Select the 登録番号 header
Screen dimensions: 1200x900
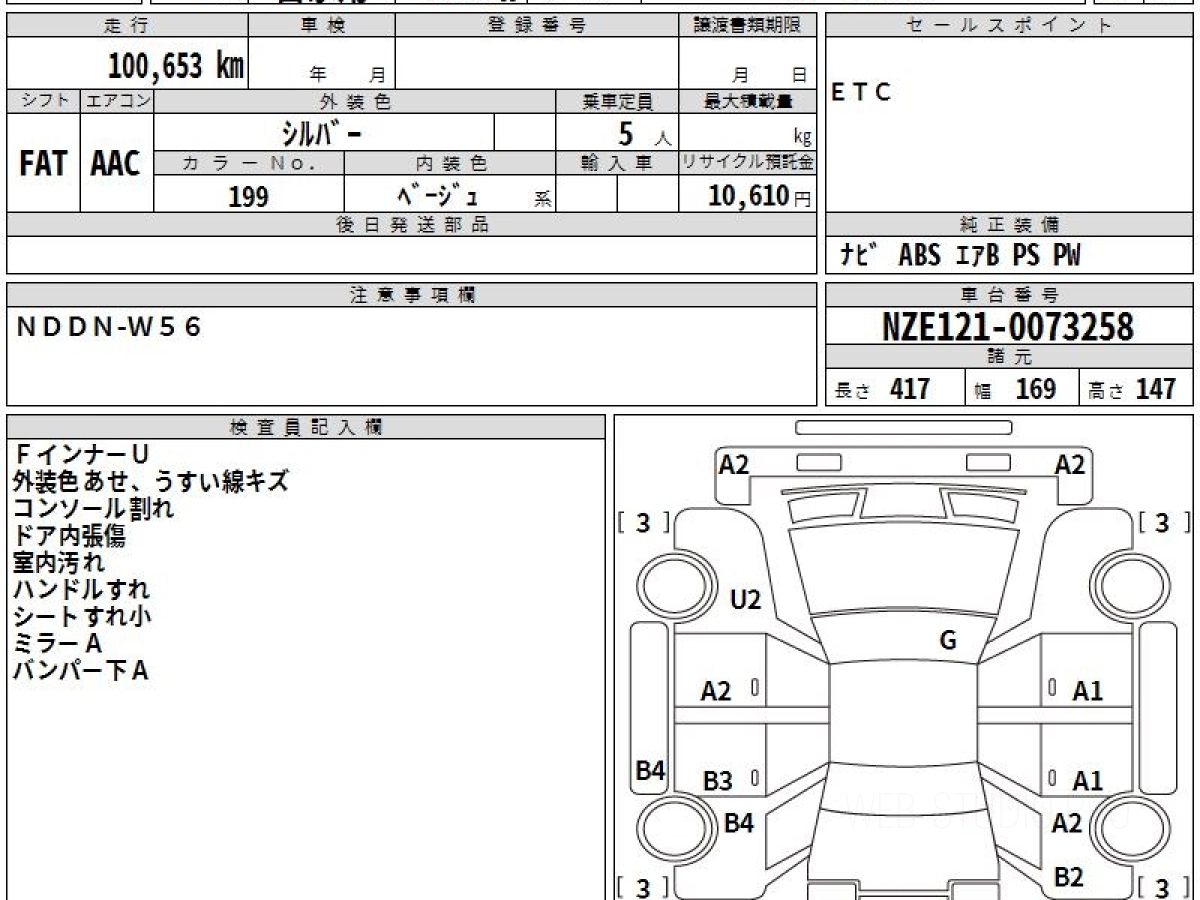click(536, 26)
